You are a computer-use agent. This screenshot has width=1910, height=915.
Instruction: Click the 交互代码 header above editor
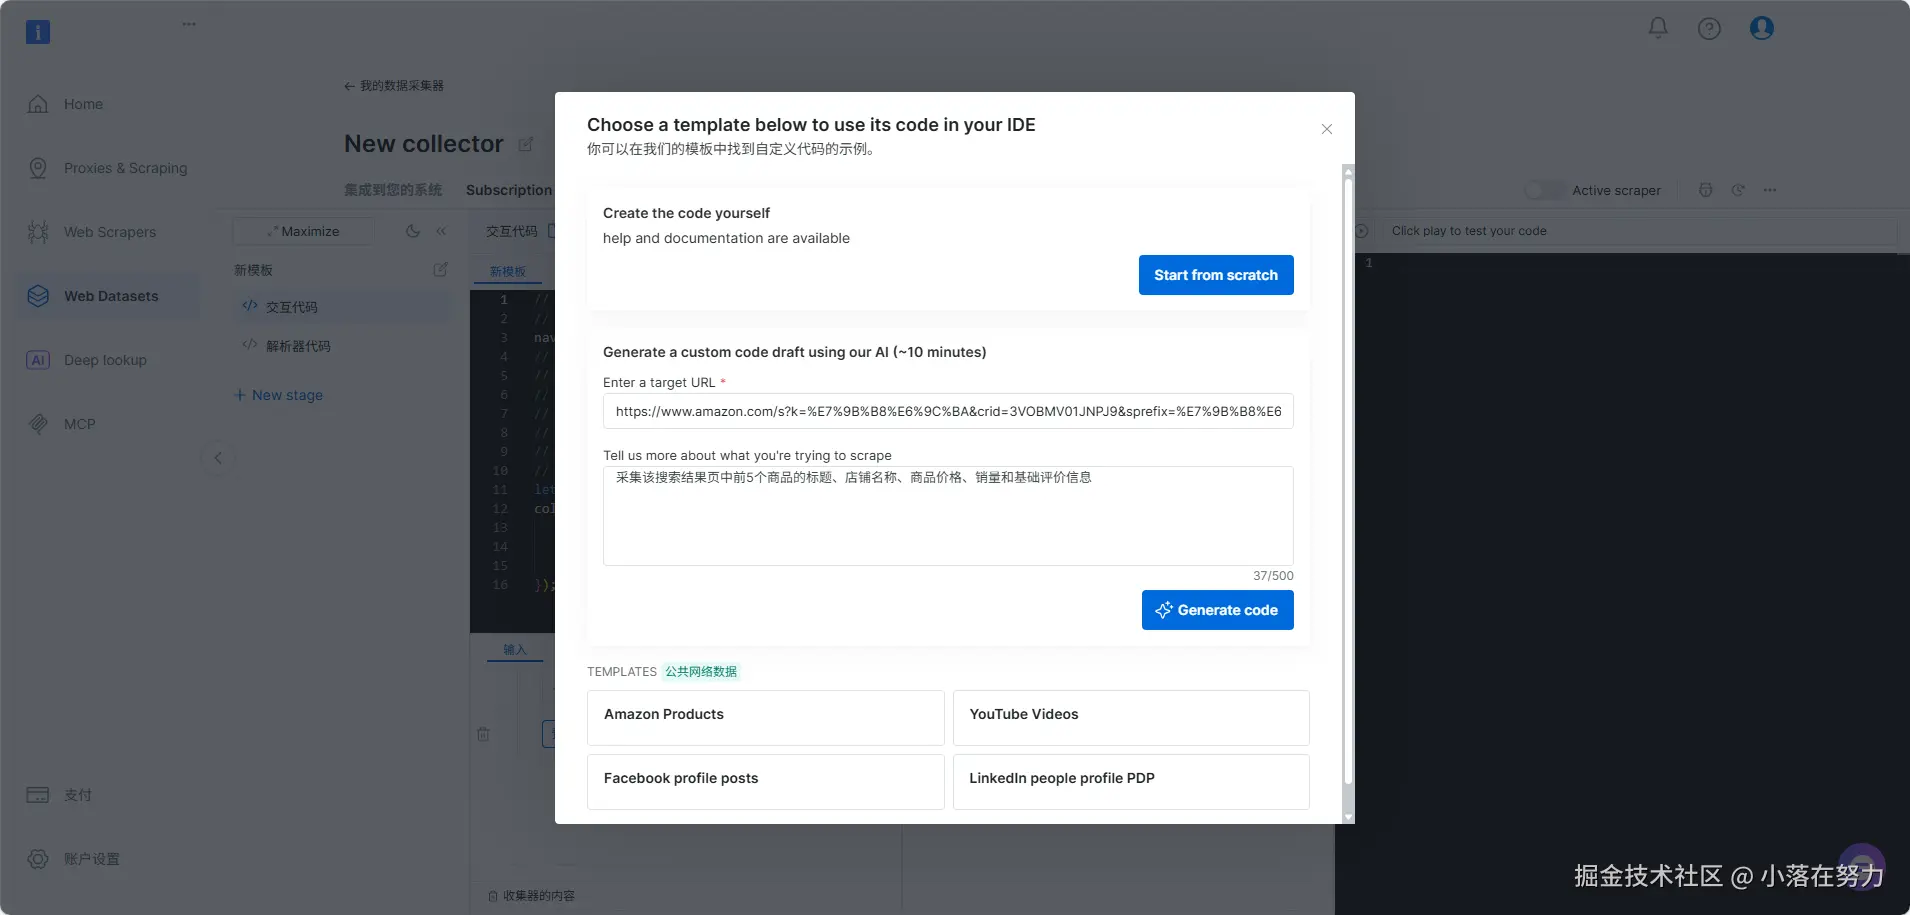(512, 231)
